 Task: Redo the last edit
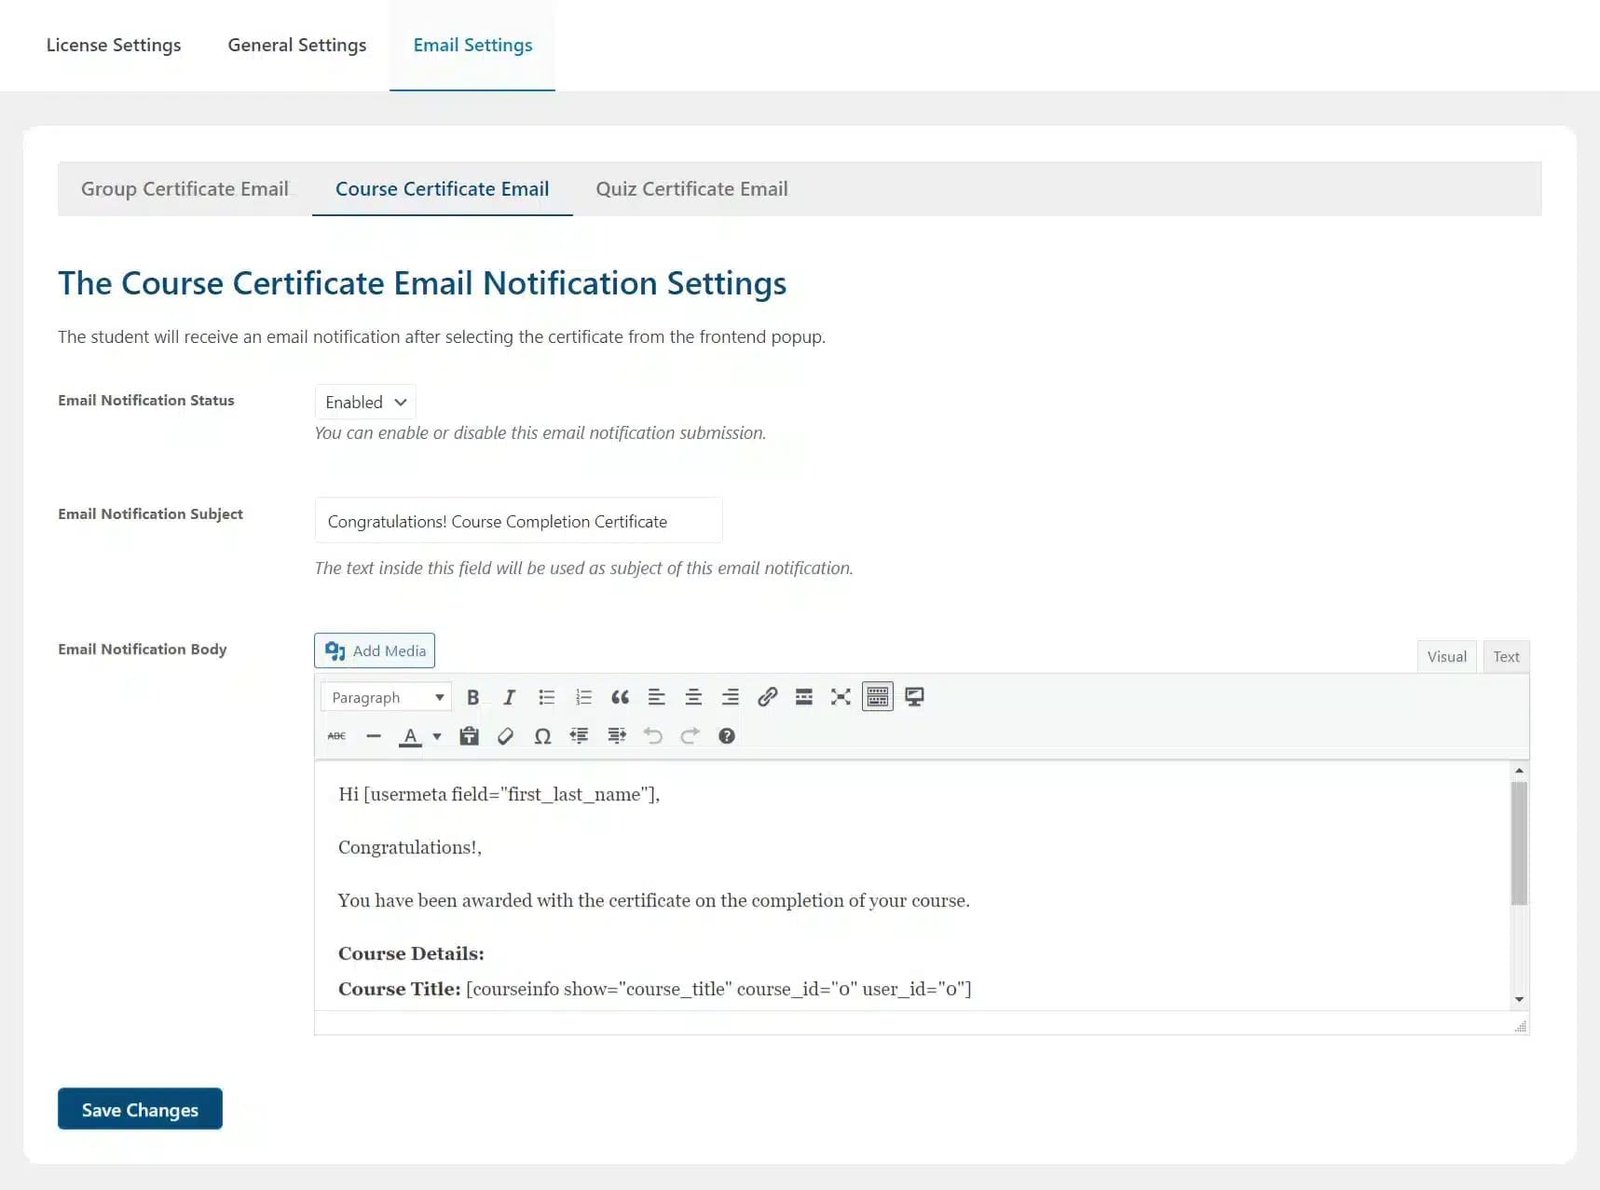(x=689, y=736)
